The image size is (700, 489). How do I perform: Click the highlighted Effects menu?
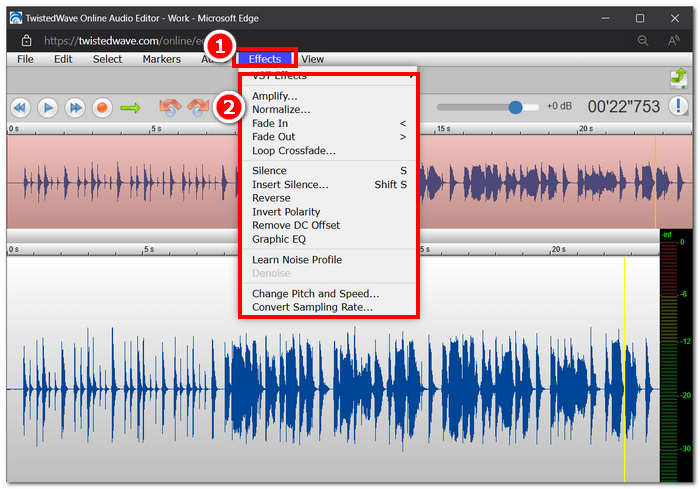(265, 59)
